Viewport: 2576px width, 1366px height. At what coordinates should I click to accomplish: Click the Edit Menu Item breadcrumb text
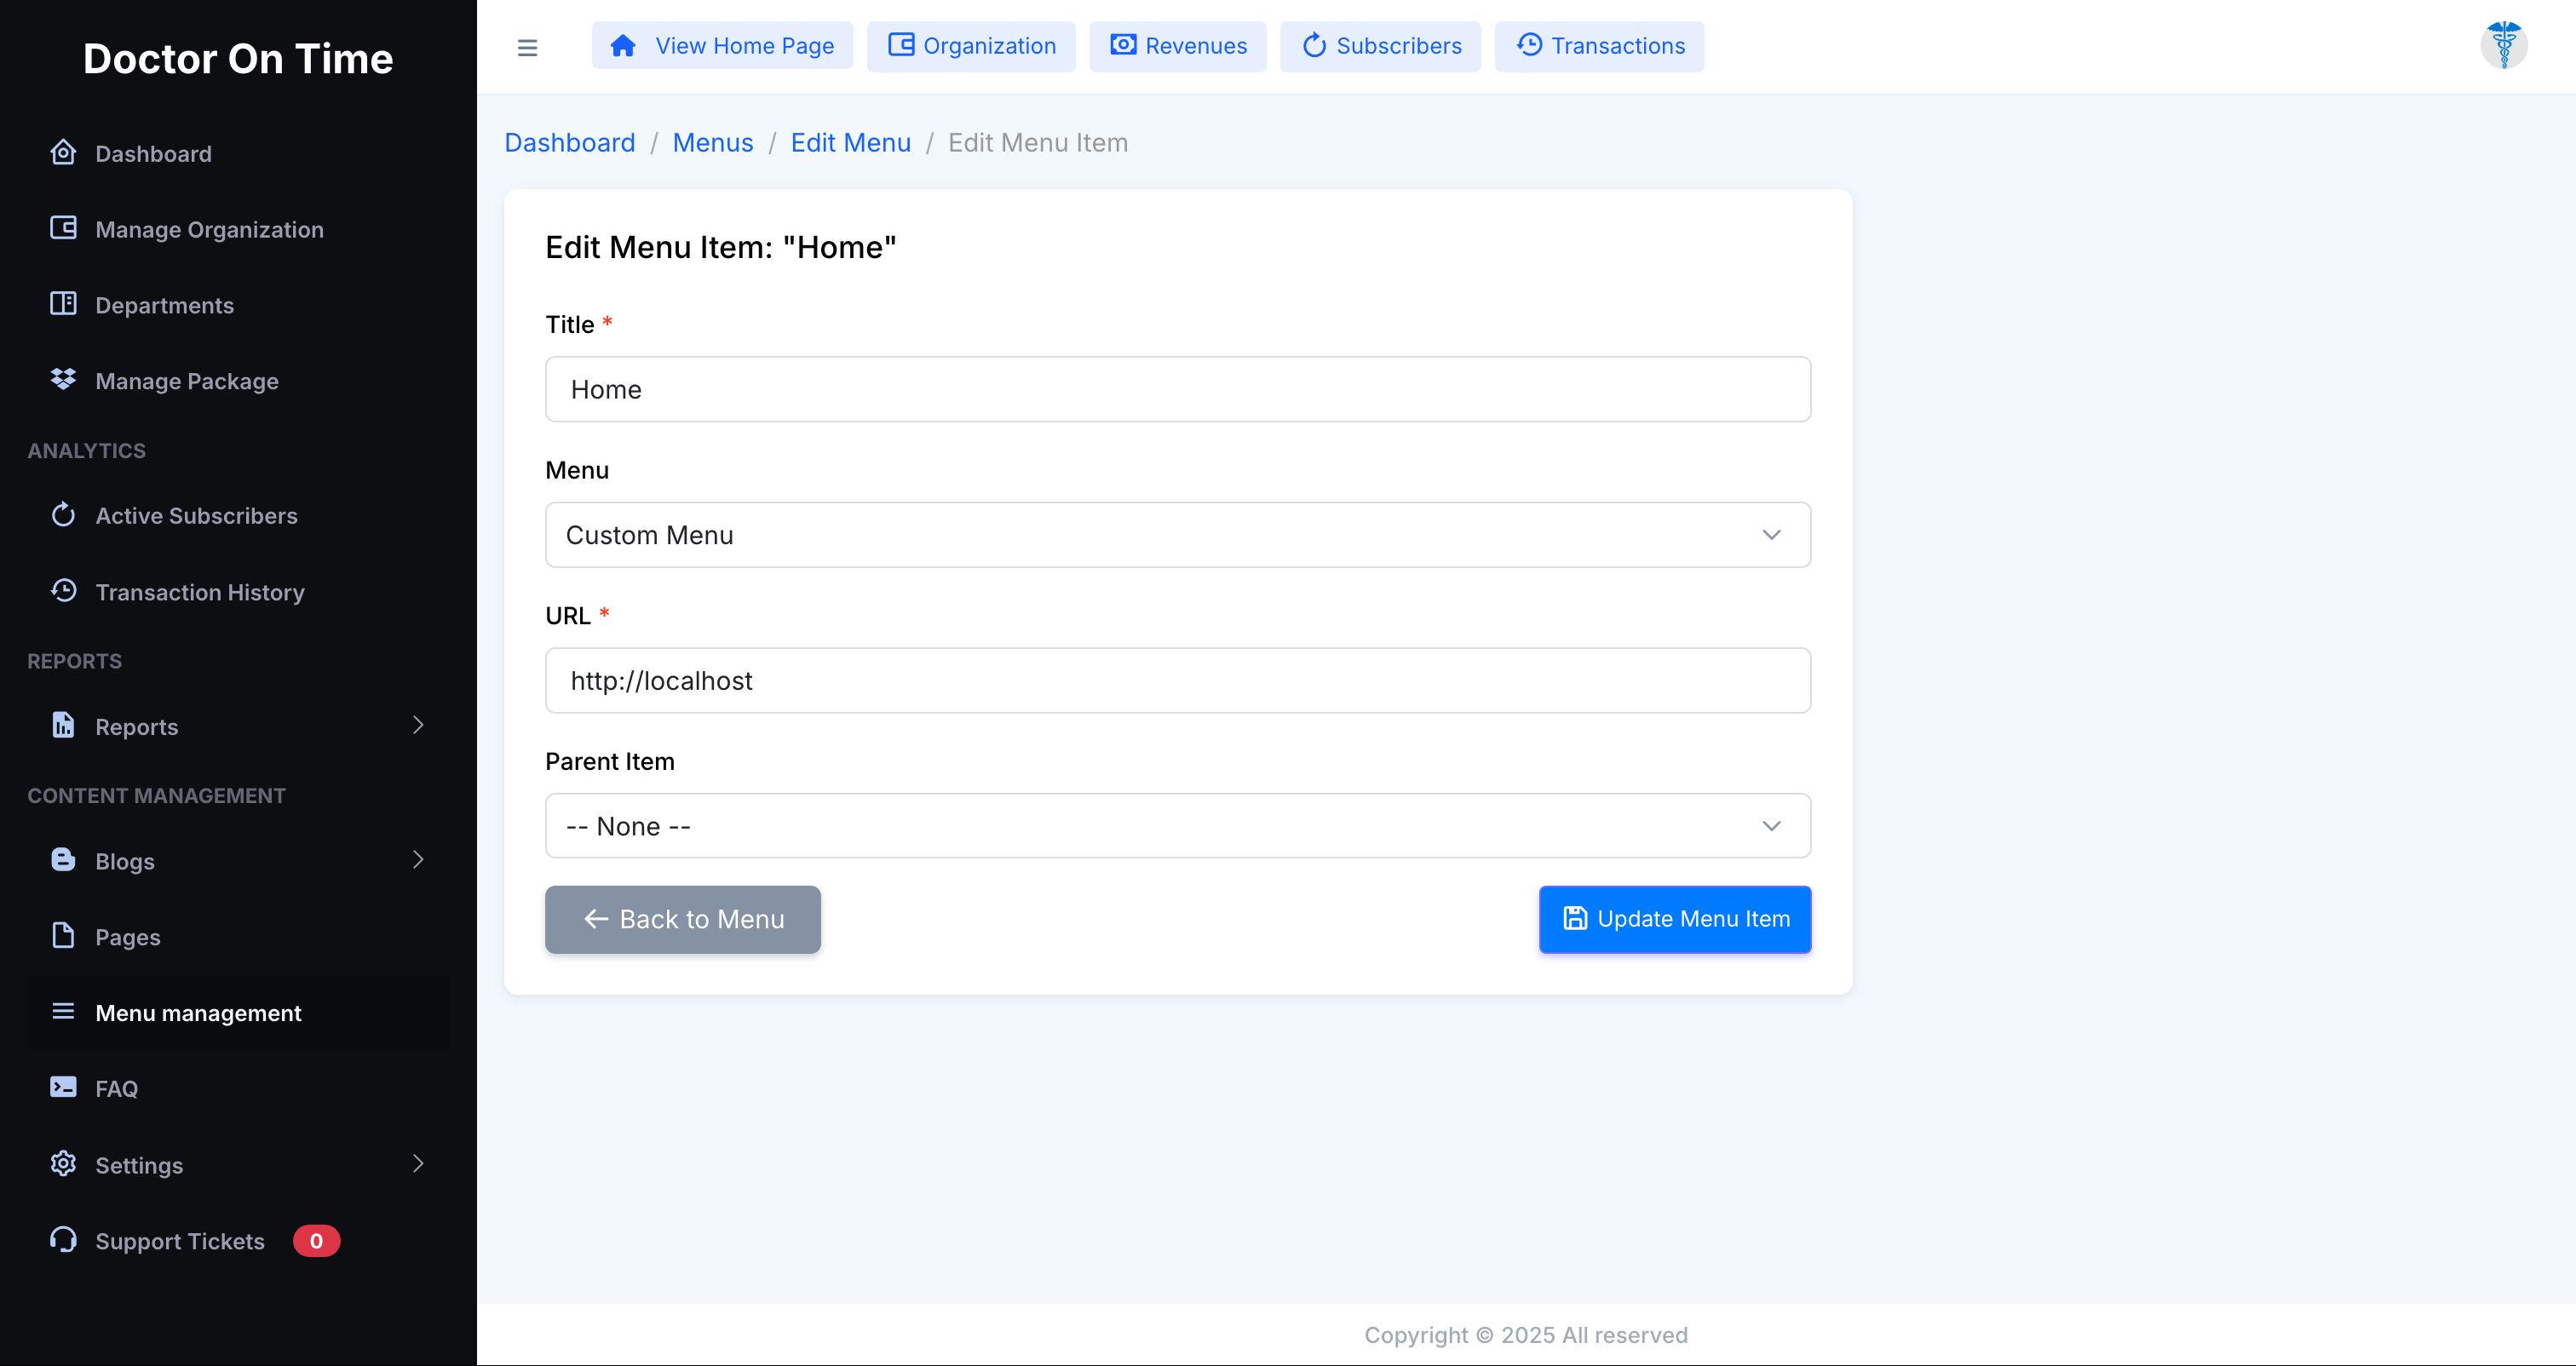coord(1038,143)
